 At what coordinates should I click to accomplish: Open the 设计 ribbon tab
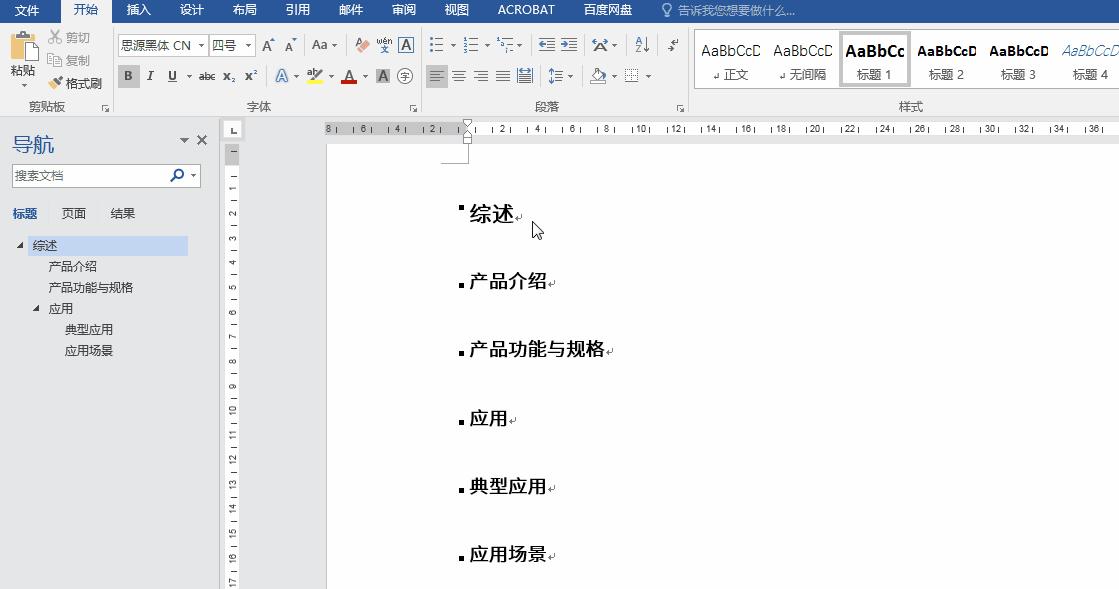(191, 10)
